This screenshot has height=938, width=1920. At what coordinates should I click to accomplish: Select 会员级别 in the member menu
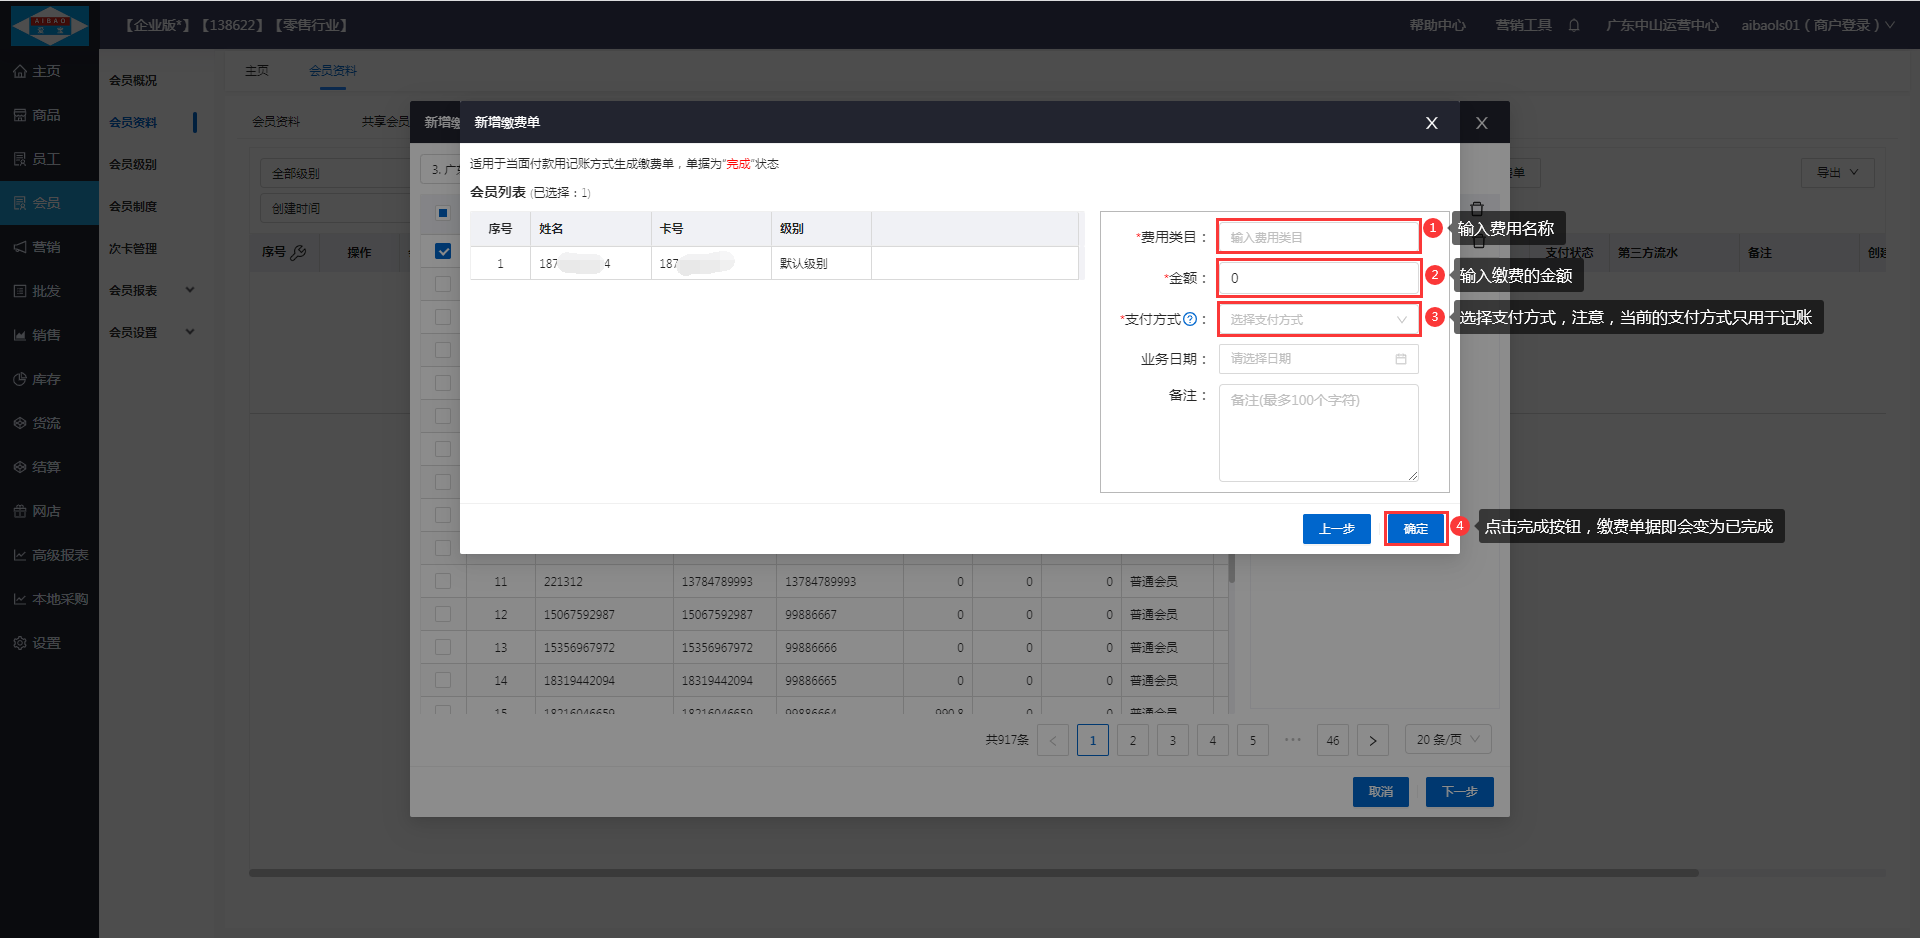tap(133, 164)
